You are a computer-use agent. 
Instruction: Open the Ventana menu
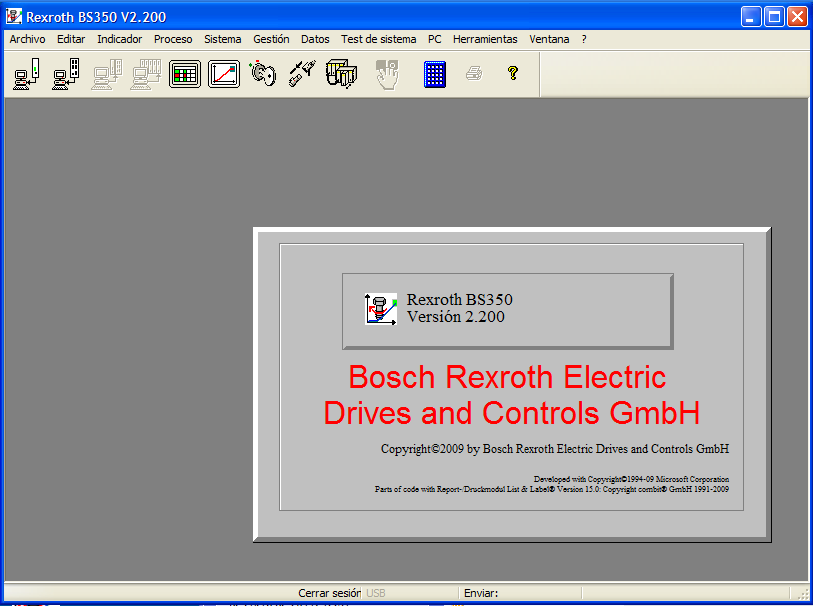click(549, 39)
